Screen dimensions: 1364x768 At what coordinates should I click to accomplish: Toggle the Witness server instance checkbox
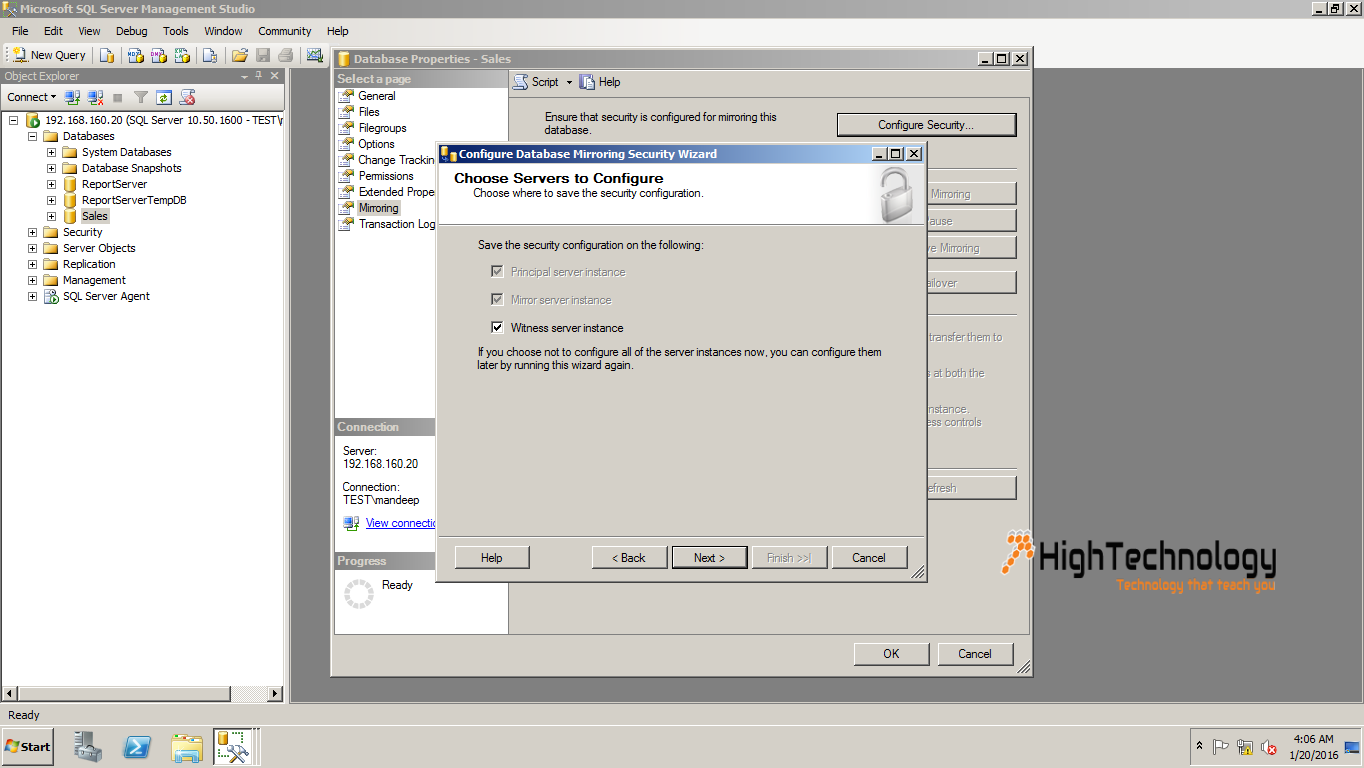(x=497, y=327)
